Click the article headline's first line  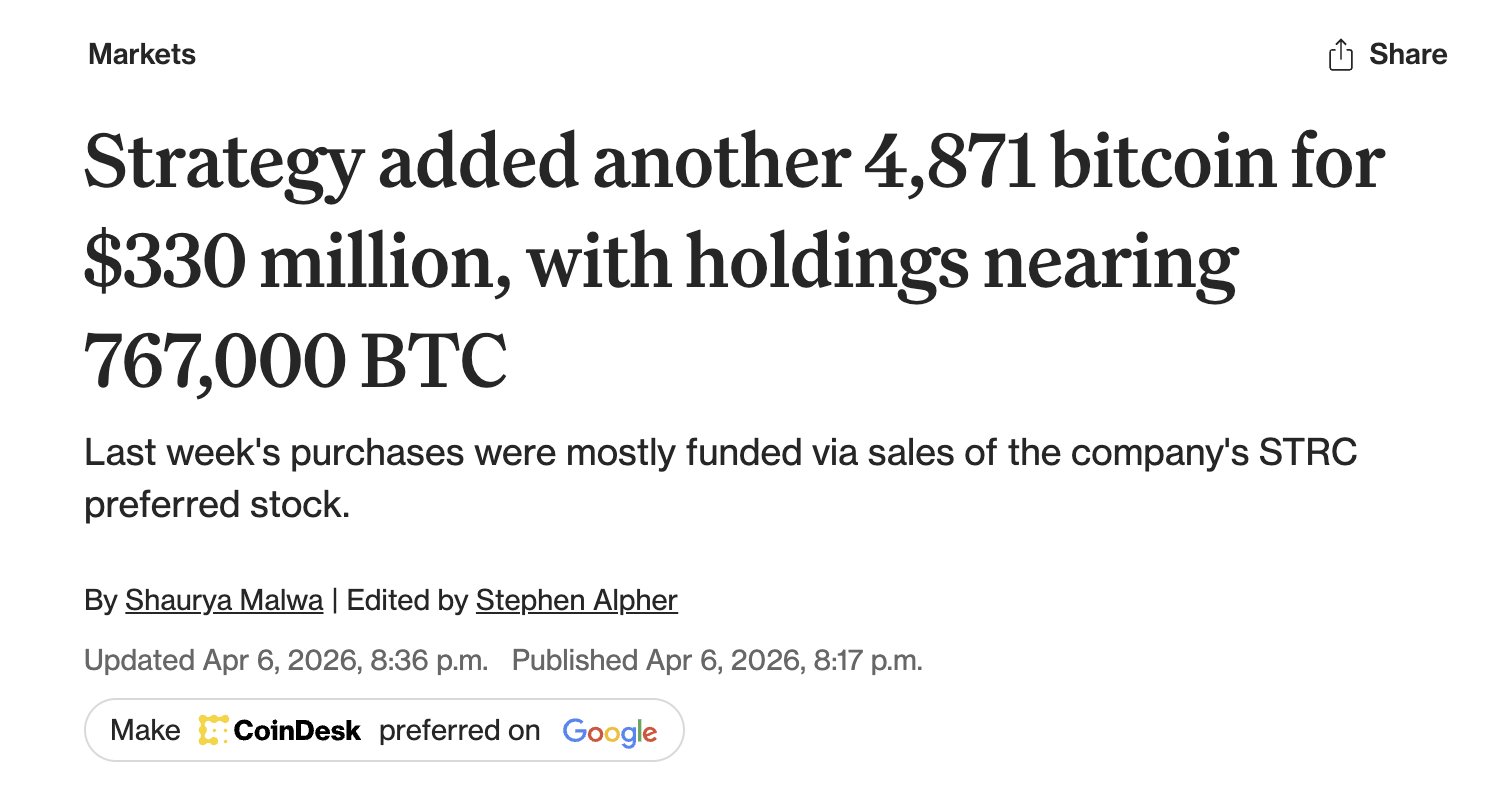(733, 163)
